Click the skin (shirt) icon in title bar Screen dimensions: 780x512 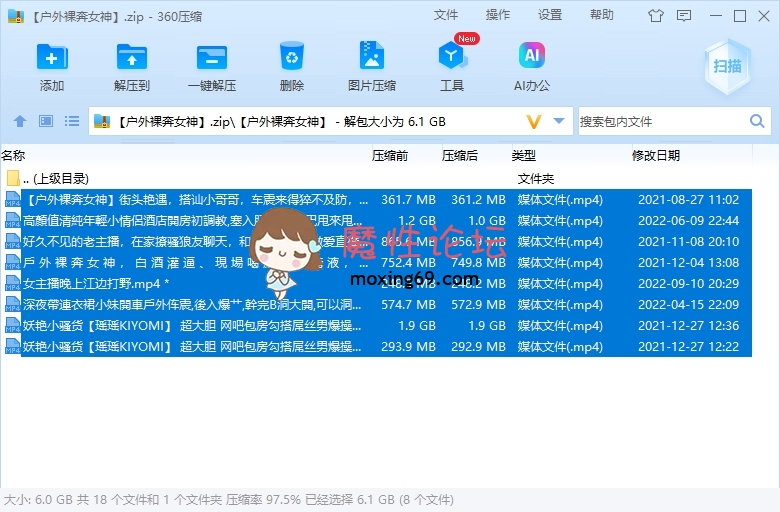click(x=655, y=16)
